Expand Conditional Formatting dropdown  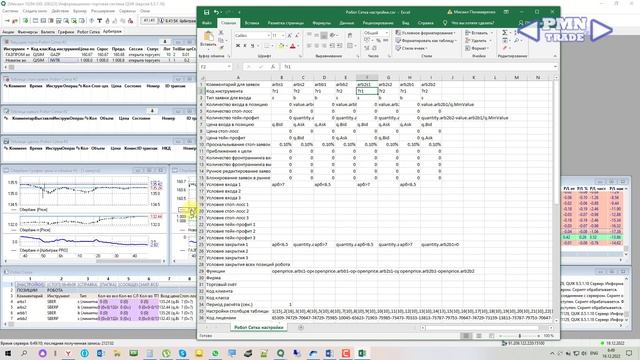click(424, 33)
